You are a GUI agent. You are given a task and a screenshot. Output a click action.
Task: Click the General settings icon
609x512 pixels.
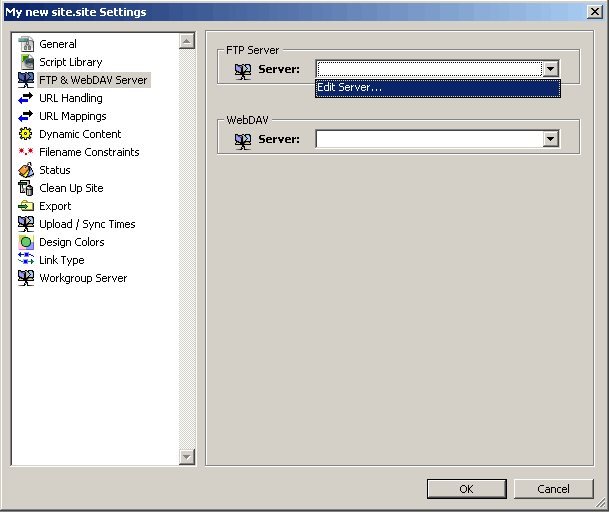[x=26, y=44]
